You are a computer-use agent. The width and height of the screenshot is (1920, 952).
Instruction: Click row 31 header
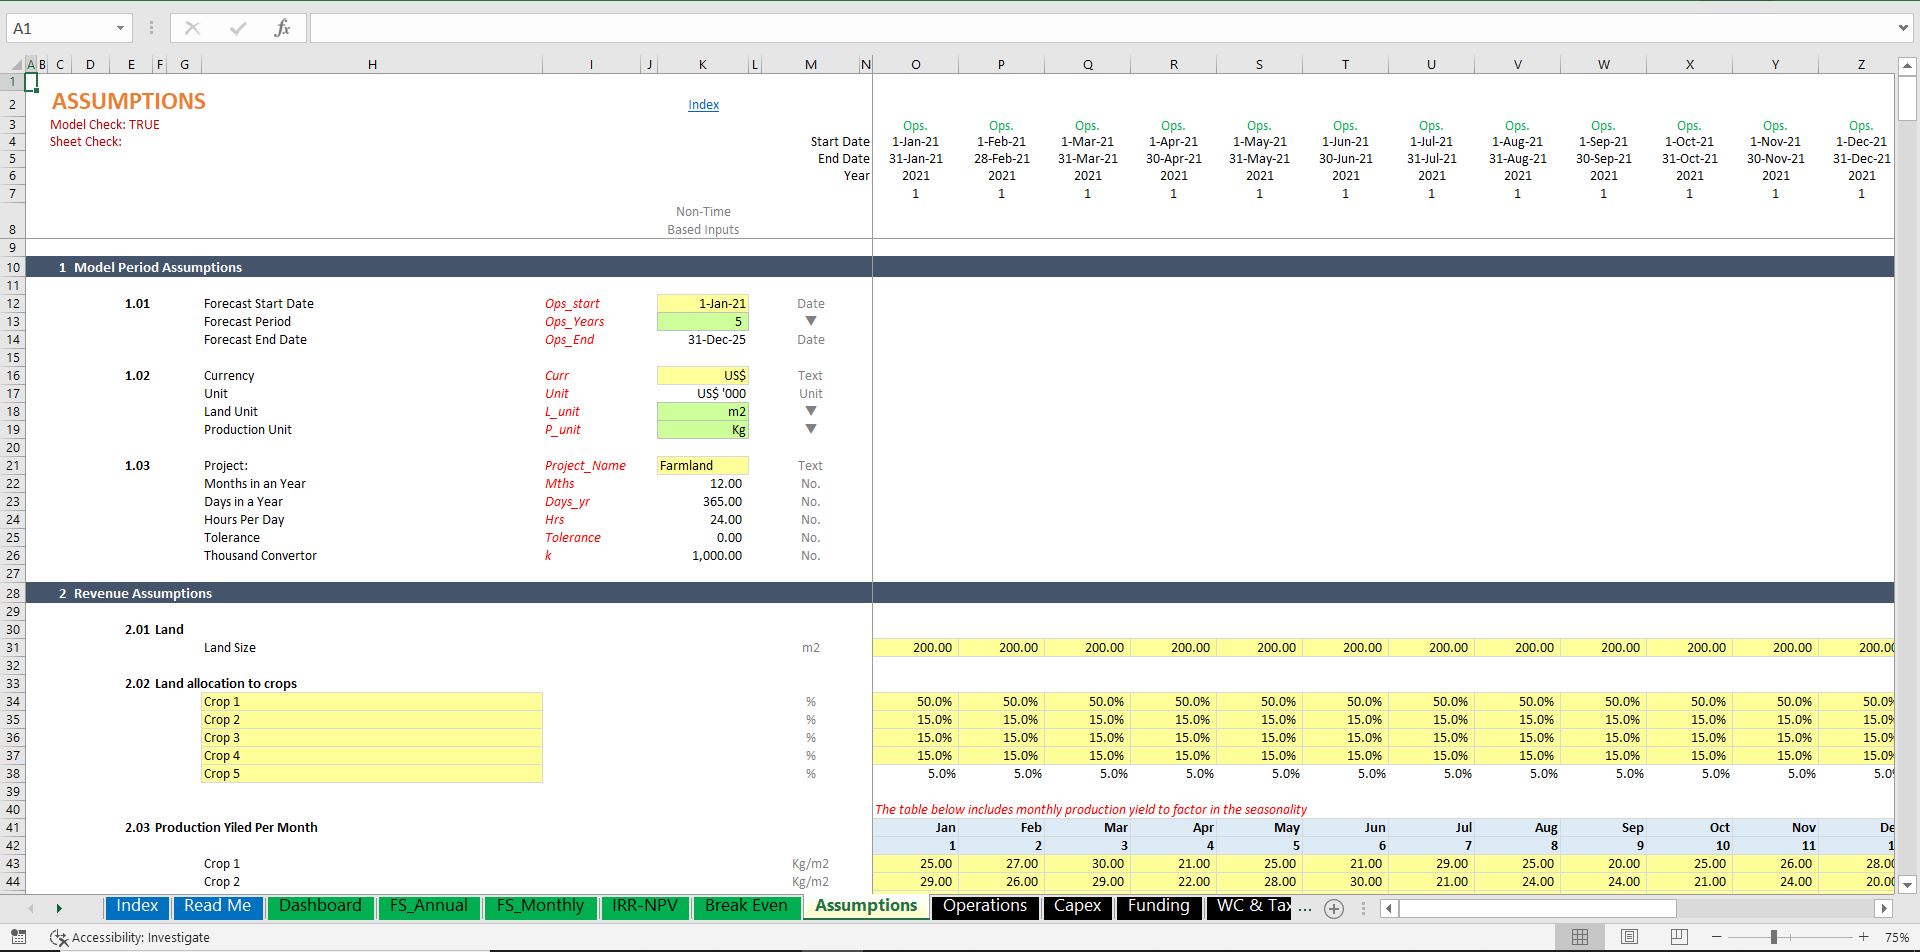tap(13, 648)
